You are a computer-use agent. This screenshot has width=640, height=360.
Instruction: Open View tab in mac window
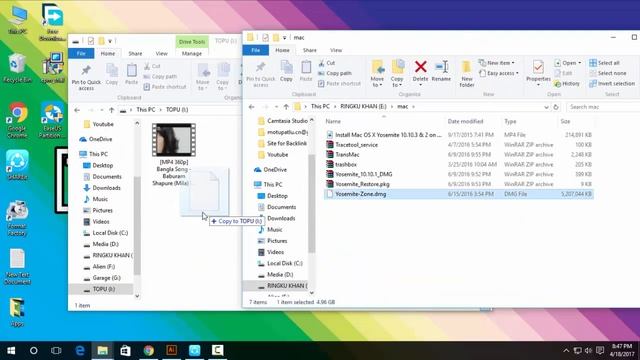coord(336,50)
